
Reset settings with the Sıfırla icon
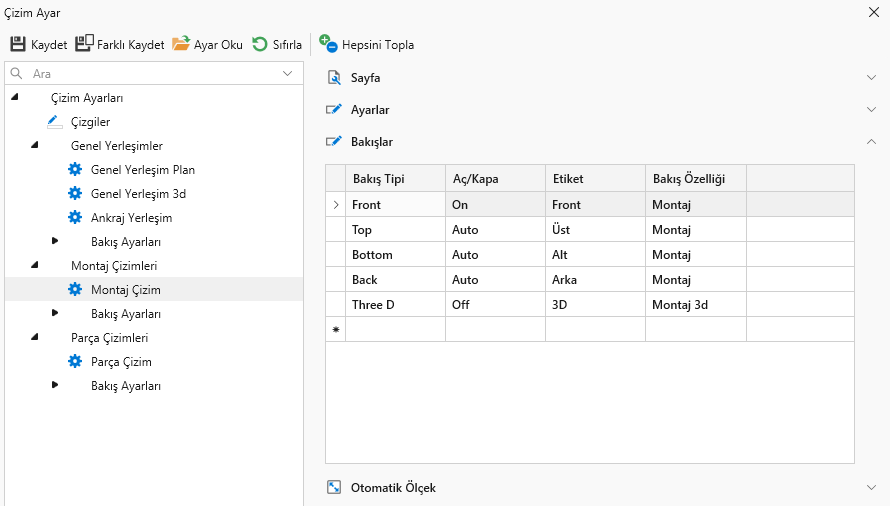coord(260,44)
